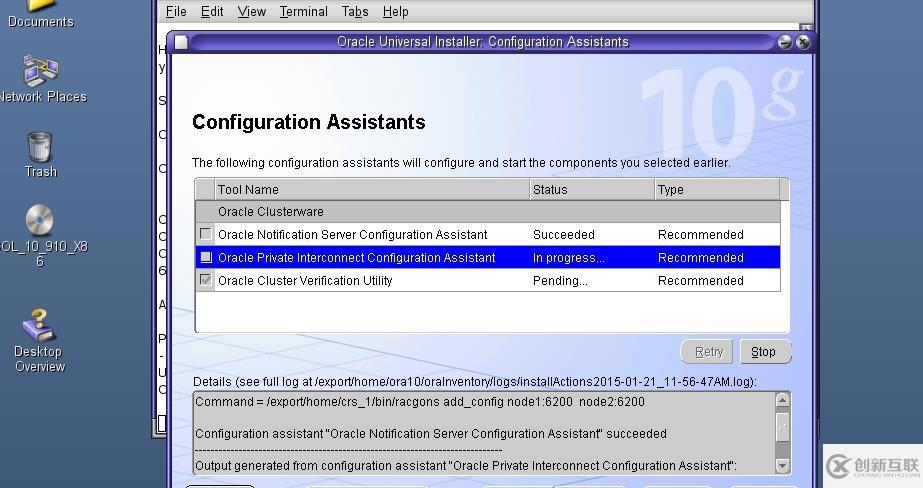Toggle checkbox for Oracle Notification Server Configuration Assistant

pos(205,234)
